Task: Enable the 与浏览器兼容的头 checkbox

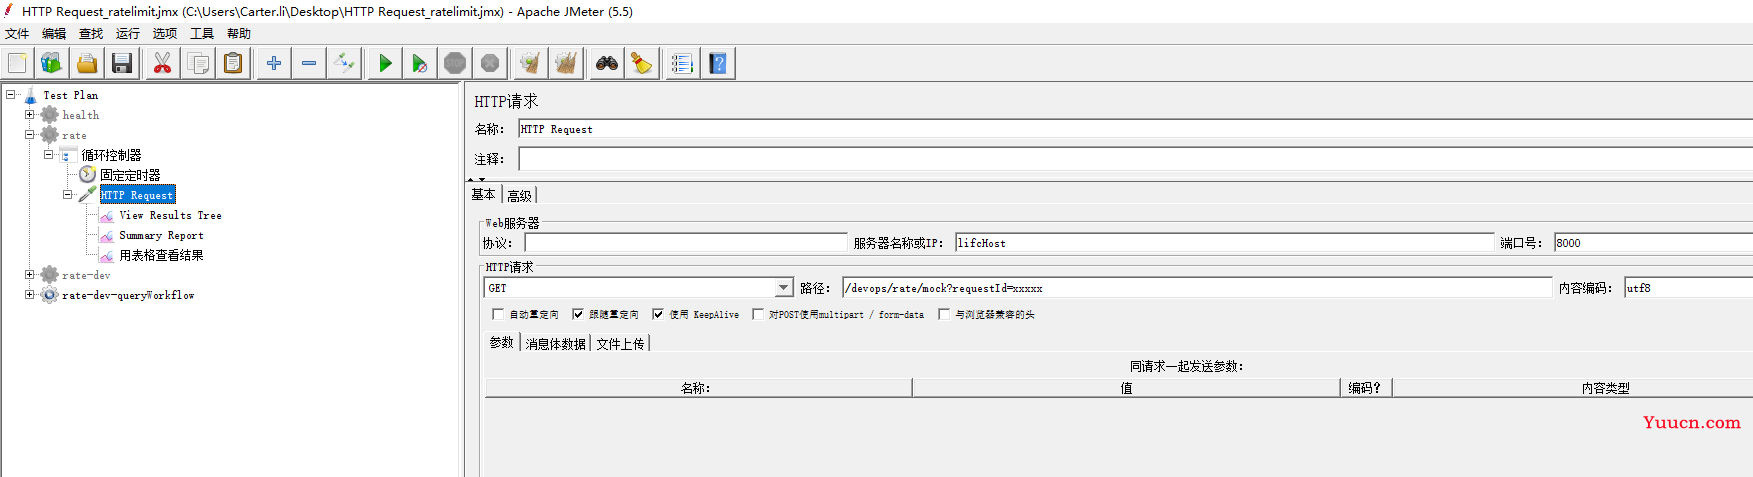Action: coord(944,314)
